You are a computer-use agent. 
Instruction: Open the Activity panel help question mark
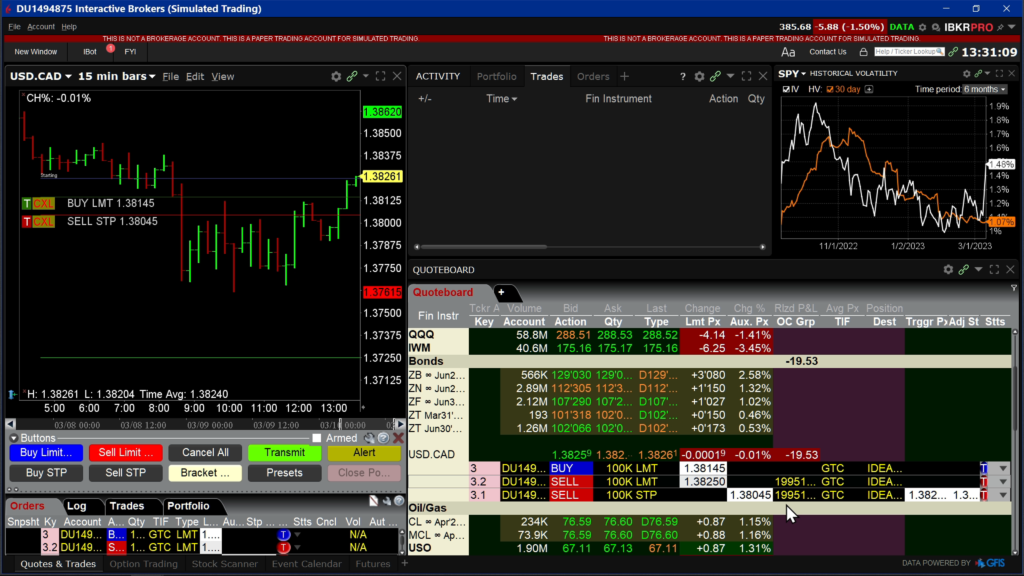tap(683, 76)
